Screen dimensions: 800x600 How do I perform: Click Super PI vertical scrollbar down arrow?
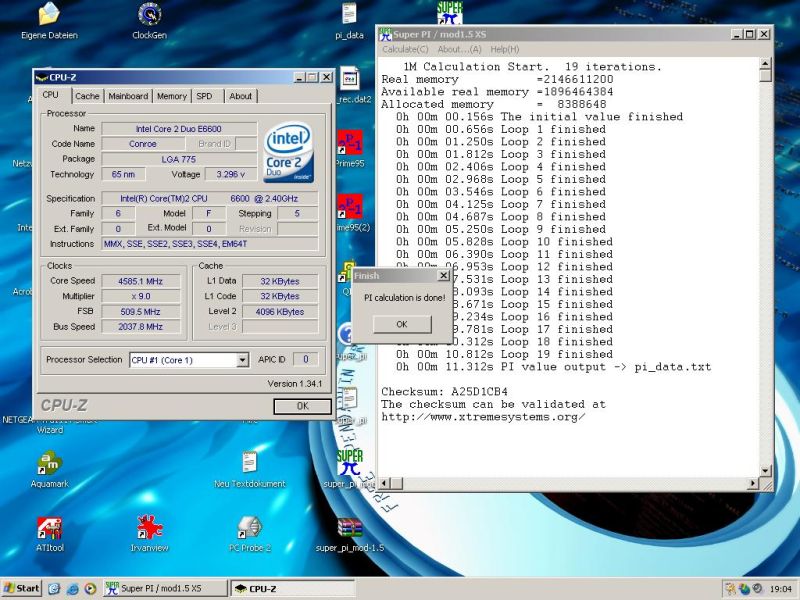[x=765, y=470]
